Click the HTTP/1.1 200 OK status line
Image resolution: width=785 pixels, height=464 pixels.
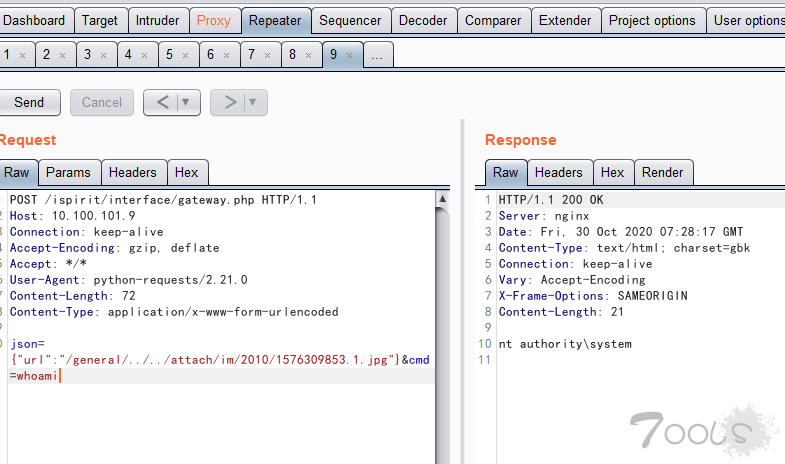click(x=551, y=200)
